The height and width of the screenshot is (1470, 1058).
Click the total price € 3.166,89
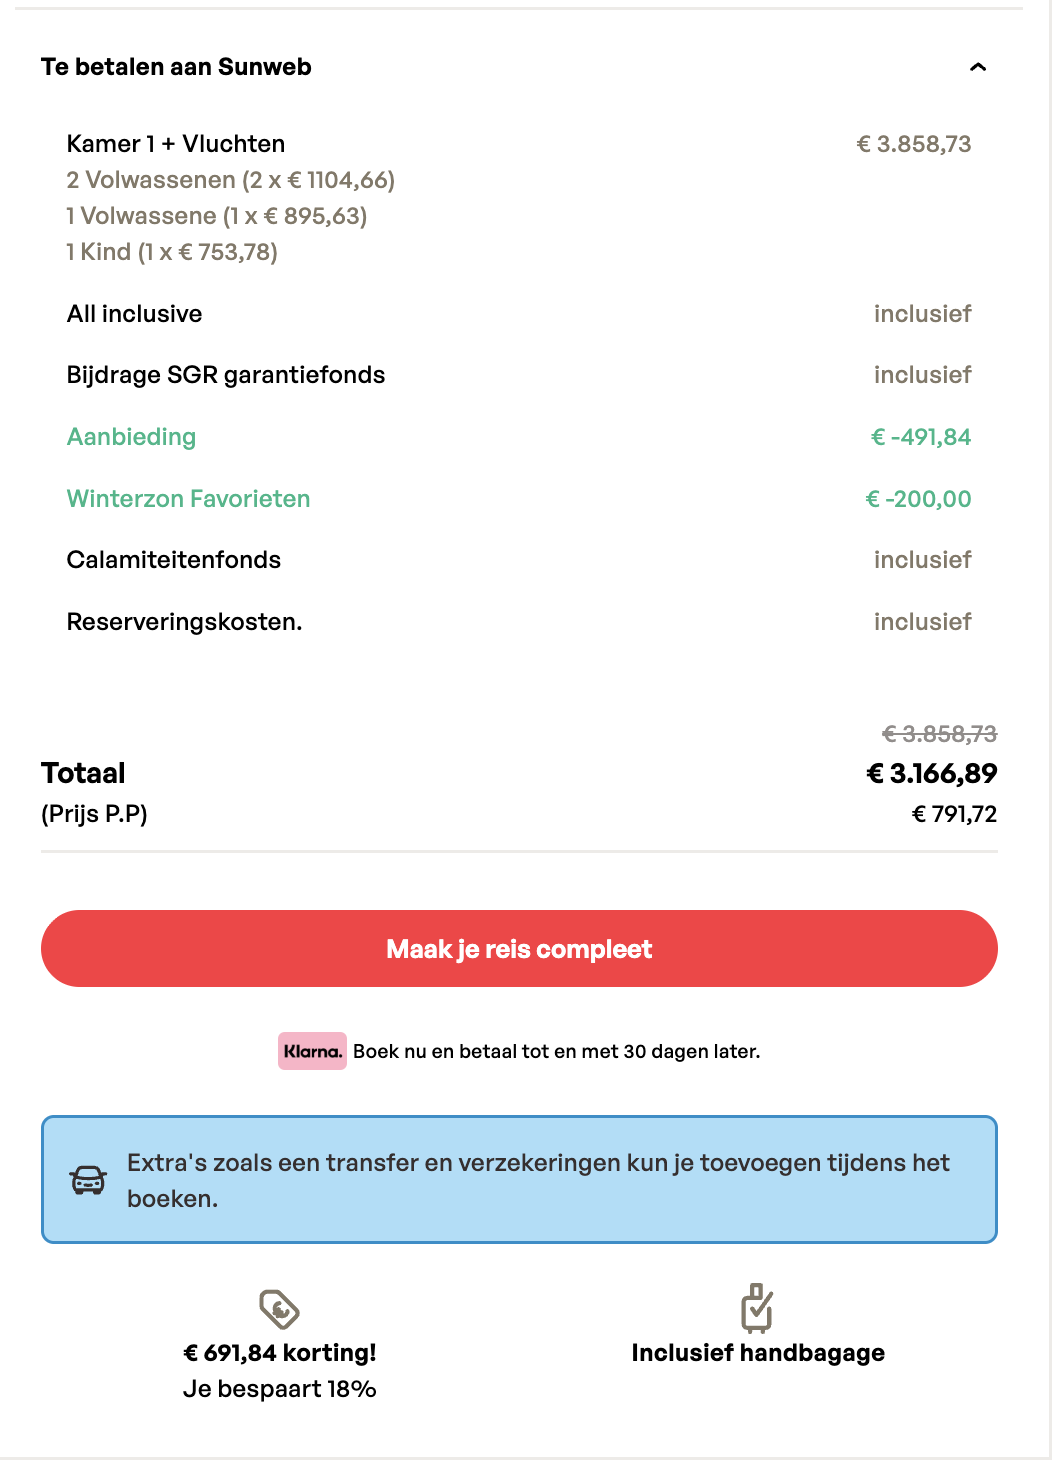click(931, 773)
